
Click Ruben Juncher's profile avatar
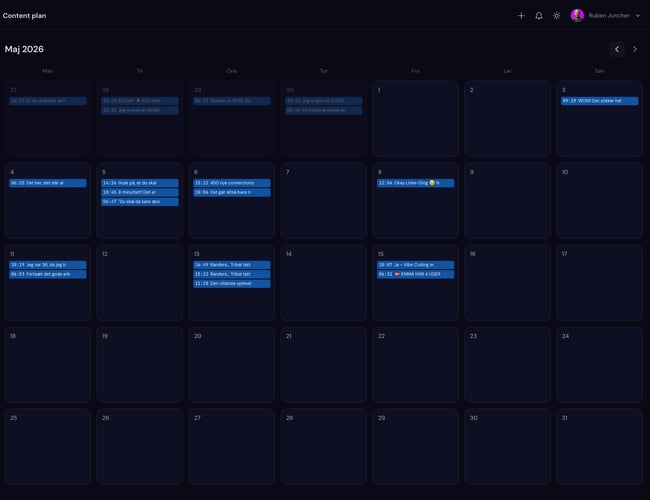pos(577,15)
